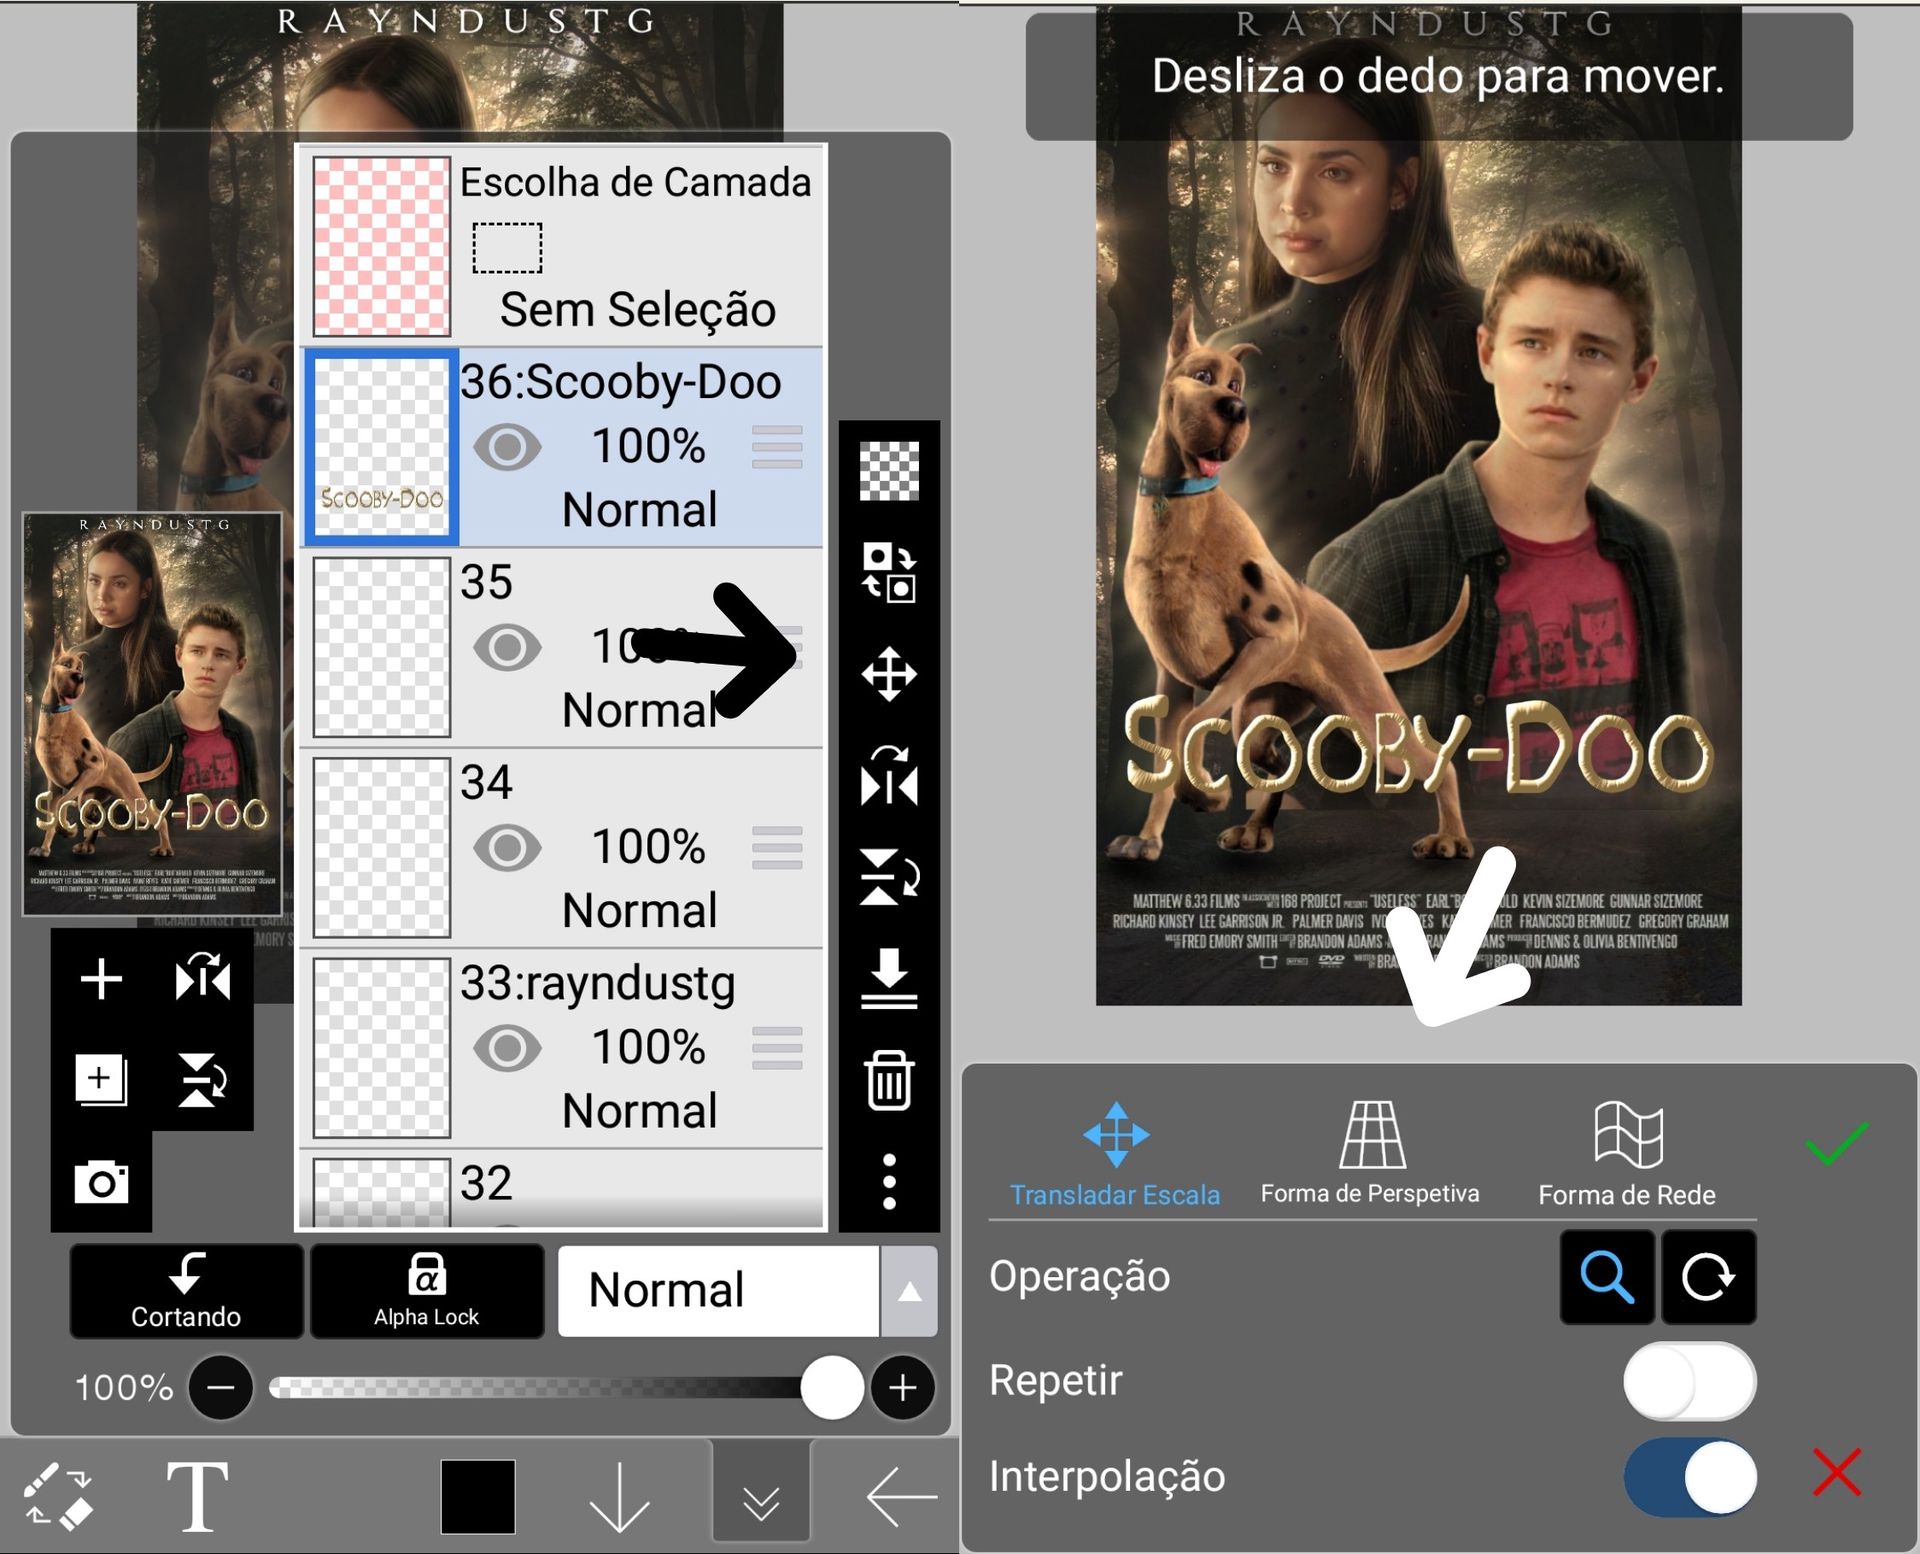Screen dimensions: 1920x1554
Task: Tap 'Sem Seleção' text
Action: click(638, 309)
